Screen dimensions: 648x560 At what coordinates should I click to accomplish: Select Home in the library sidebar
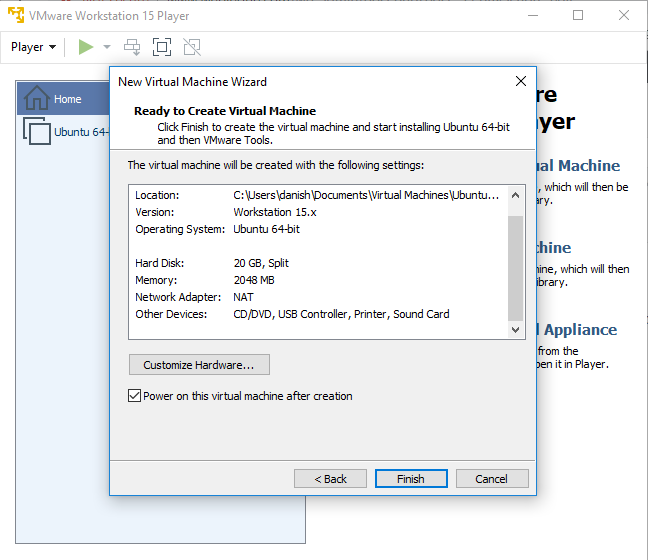tap(63, 99)
